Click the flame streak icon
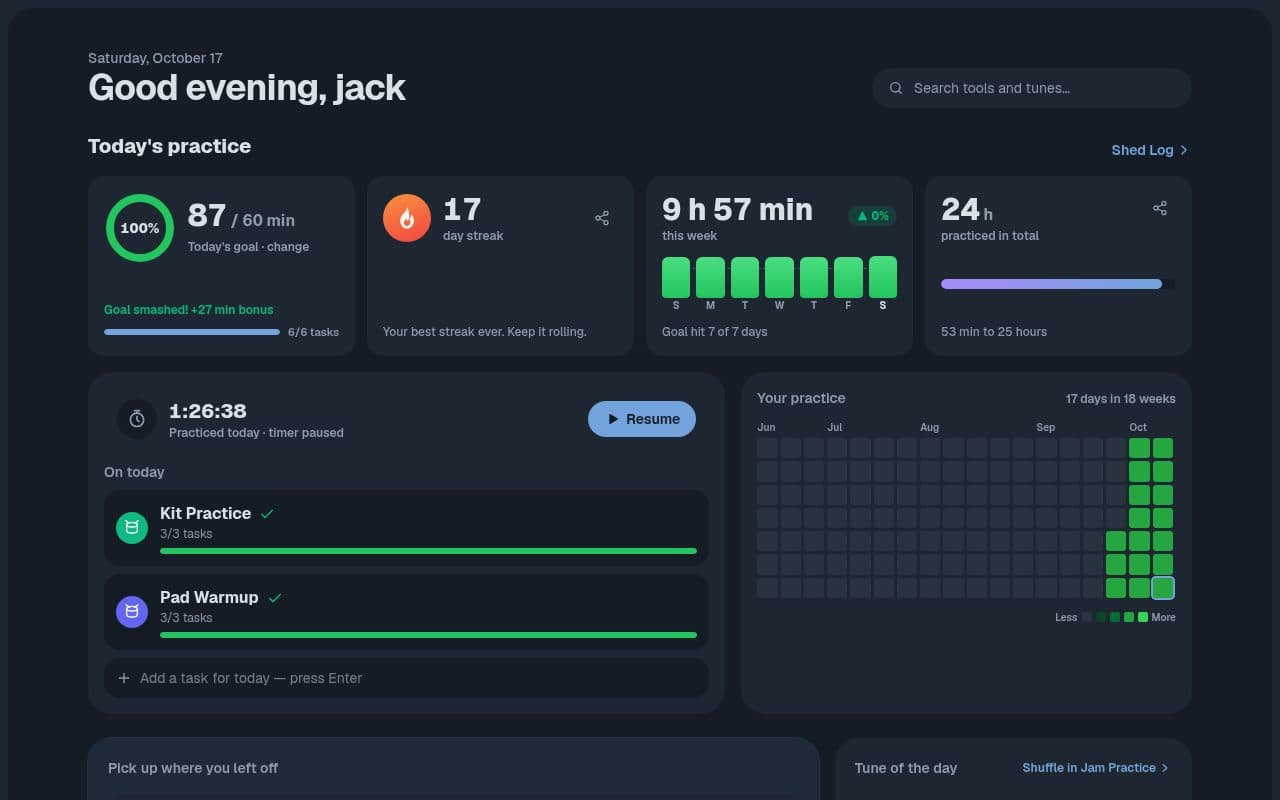The width and height of the screenshot is (1280, 800). pyautogui.click(x=407, y=218)
